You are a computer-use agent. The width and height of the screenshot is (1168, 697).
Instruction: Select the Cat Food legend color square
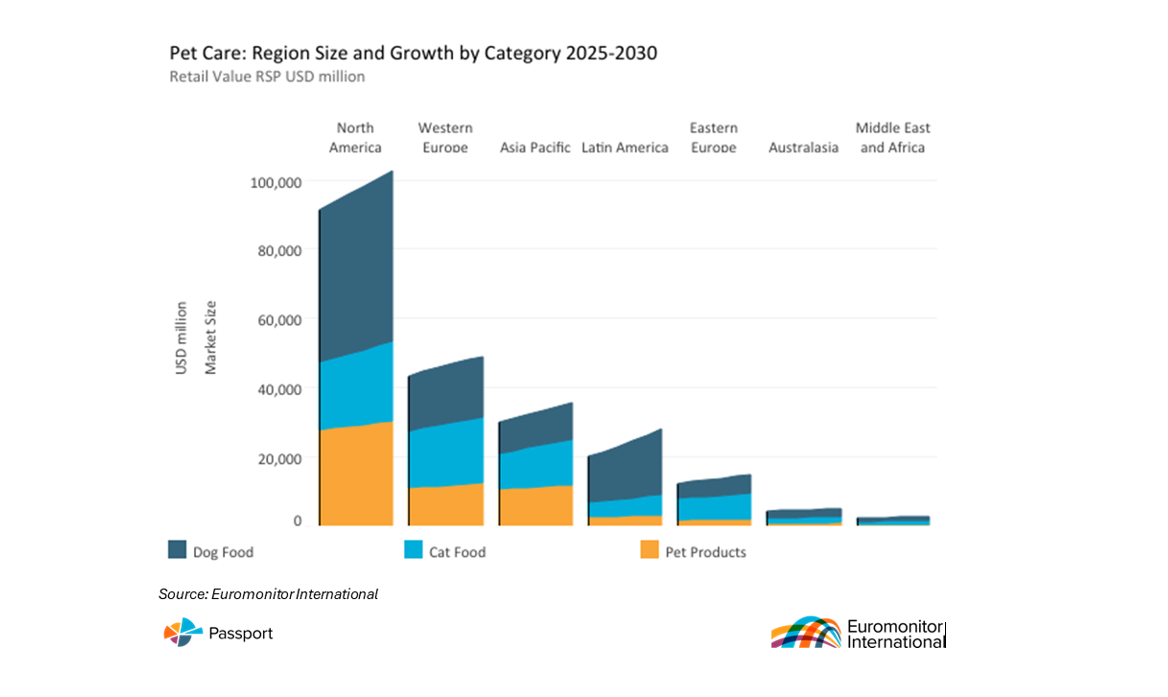tap(413, 550)
